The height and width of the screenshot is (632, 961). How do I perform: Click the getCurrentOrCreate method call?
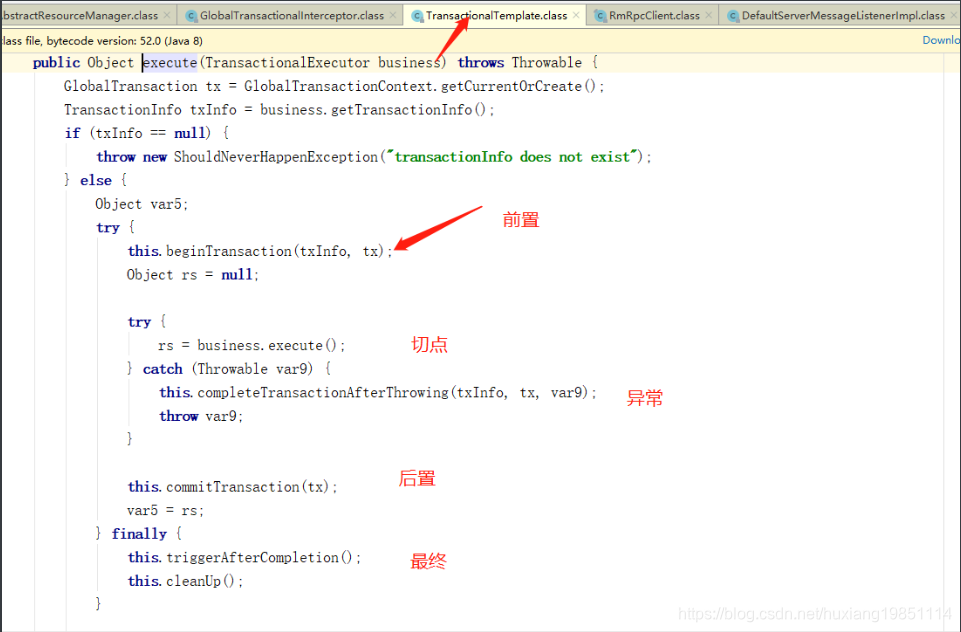pyautogui.click(x=511, y=86)
